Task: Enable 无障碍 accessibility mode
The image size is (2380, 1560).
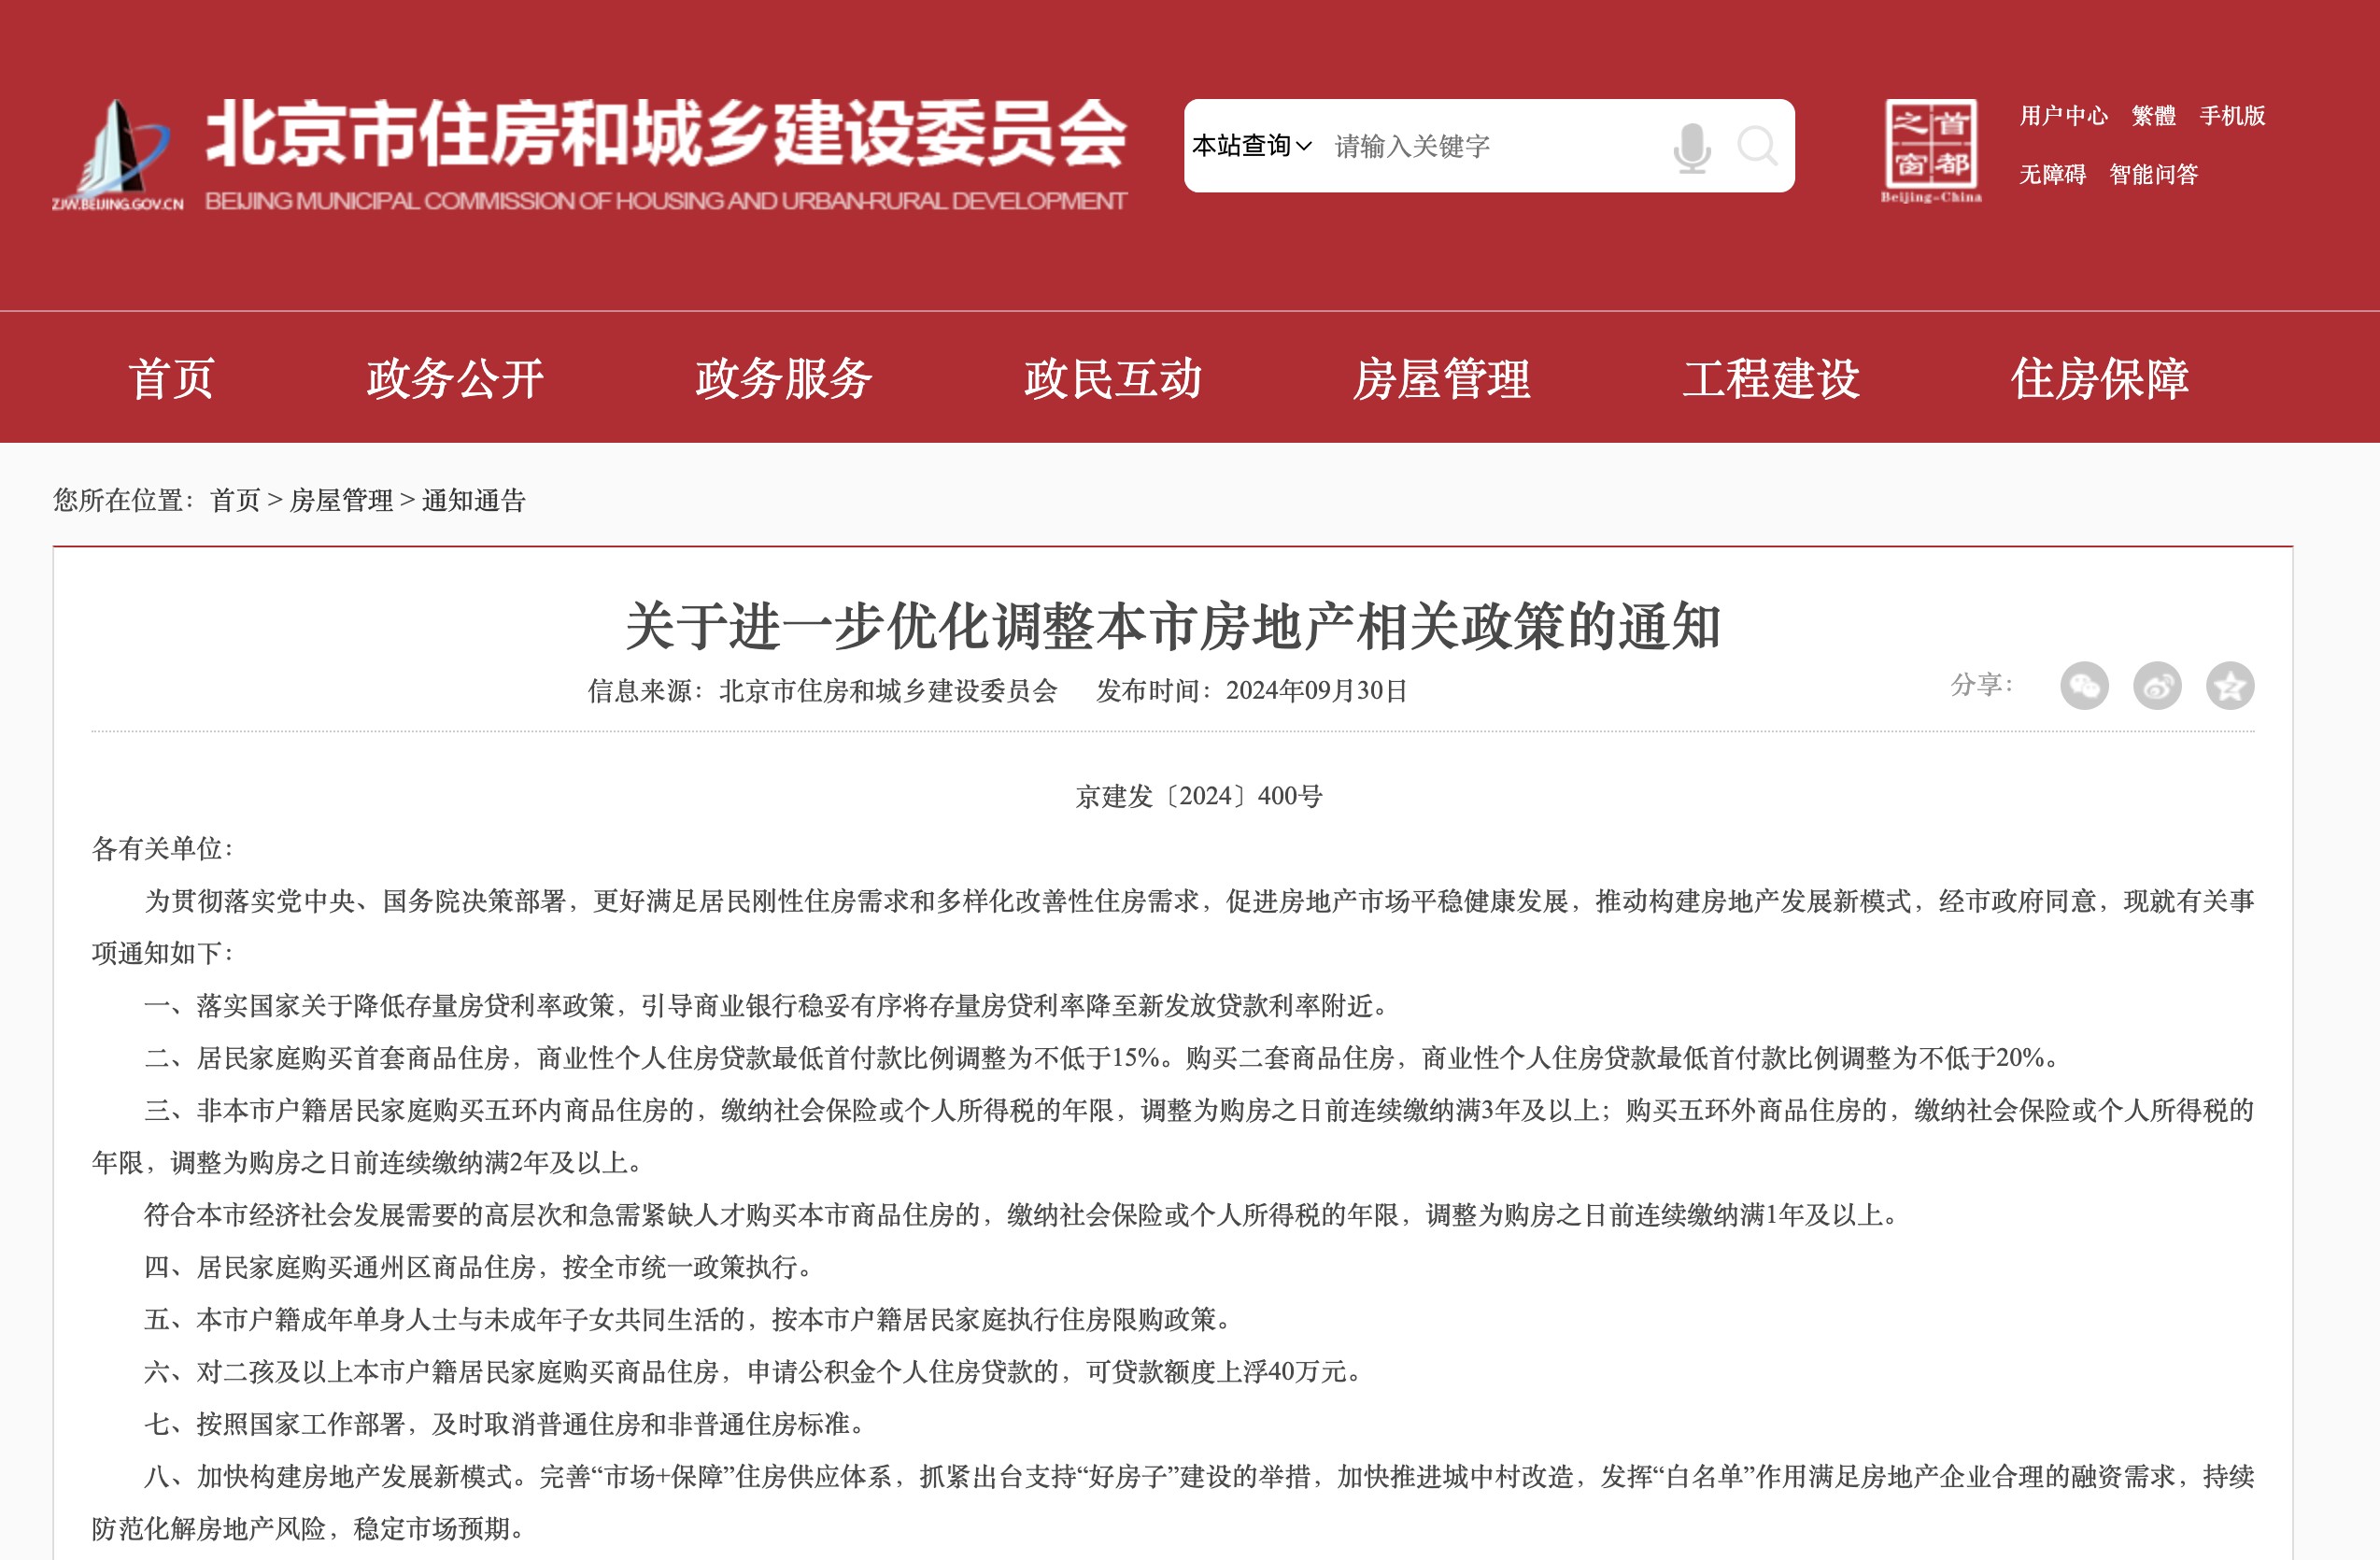Action: point(2052,174)
